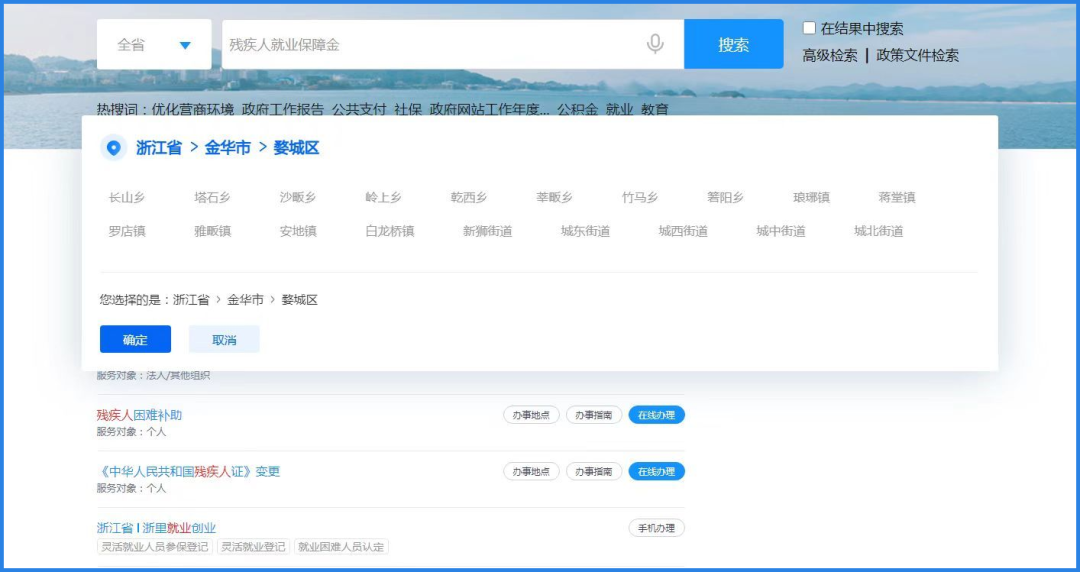Click the blue 搜索 button
Viewport: 1080px width, 572px height.
(x=734, y=44)
